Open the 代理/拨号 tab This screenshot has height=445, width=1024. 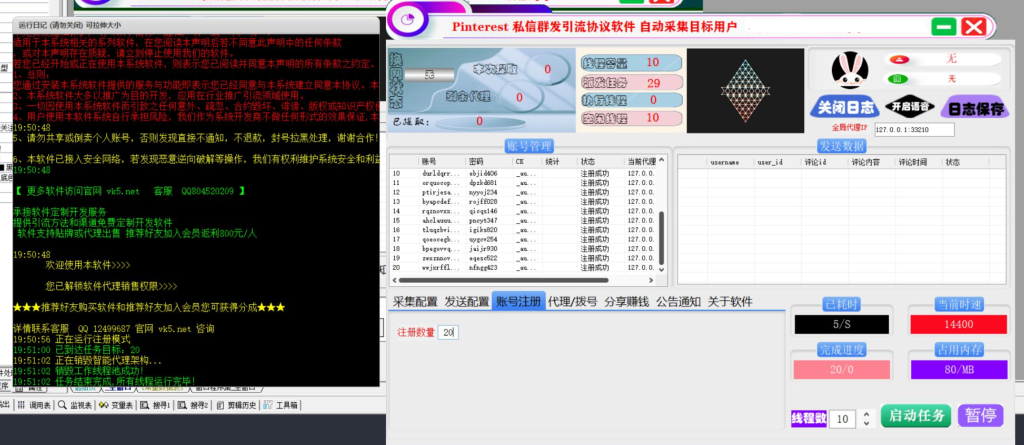tap(573, 302)
